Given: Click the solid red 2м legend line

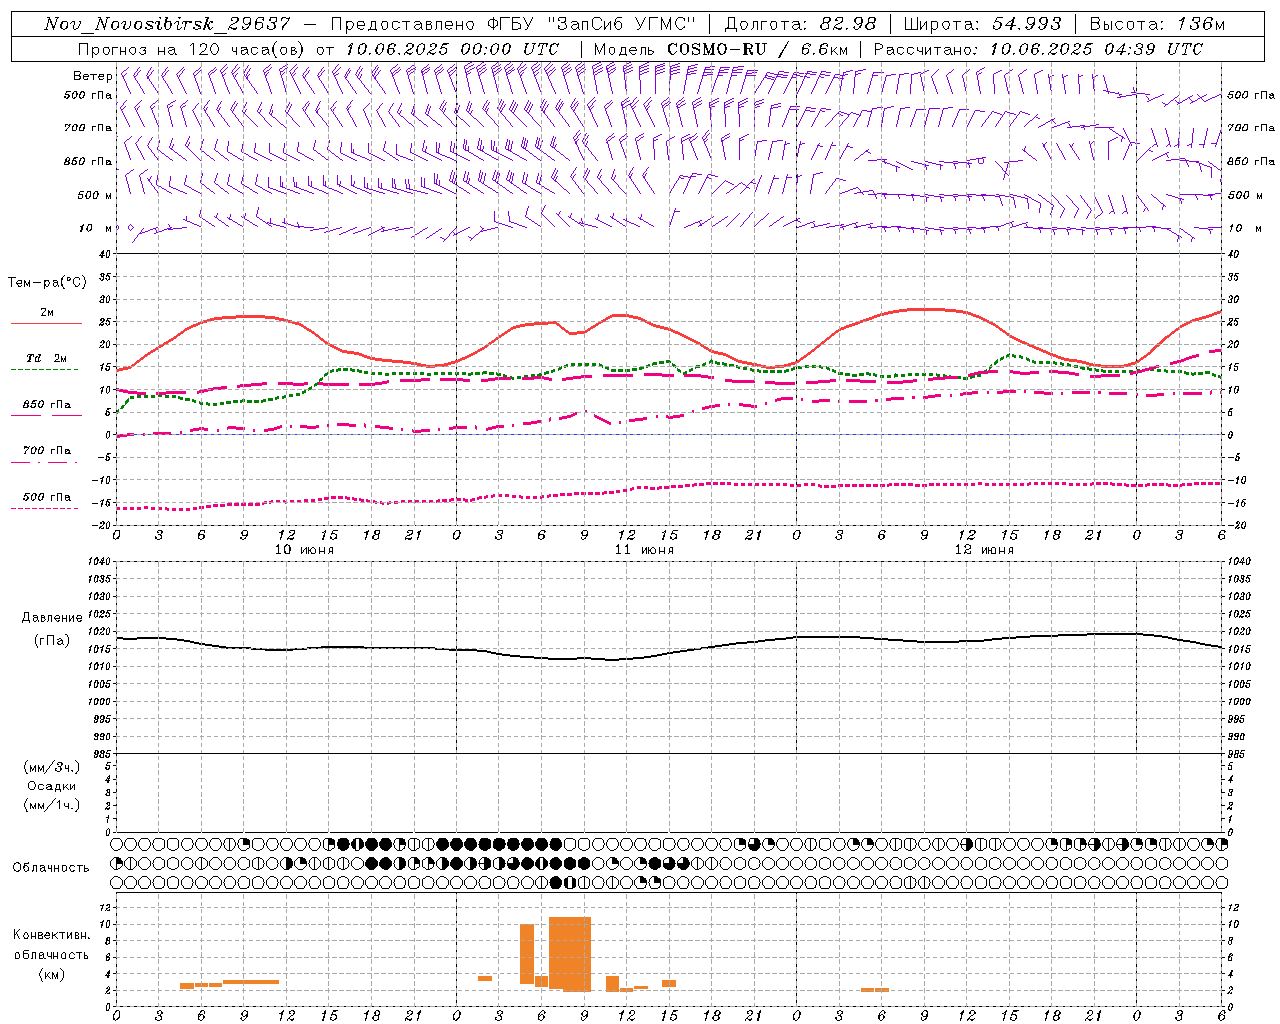Looking at the screenshot, I should [46, 324].
